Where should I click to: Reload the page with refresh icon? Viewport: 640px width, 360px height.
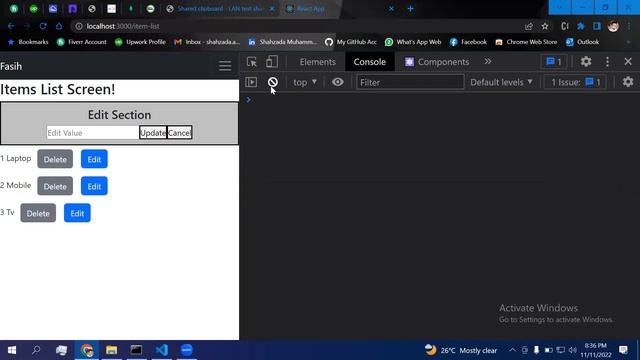click(43, 26)
